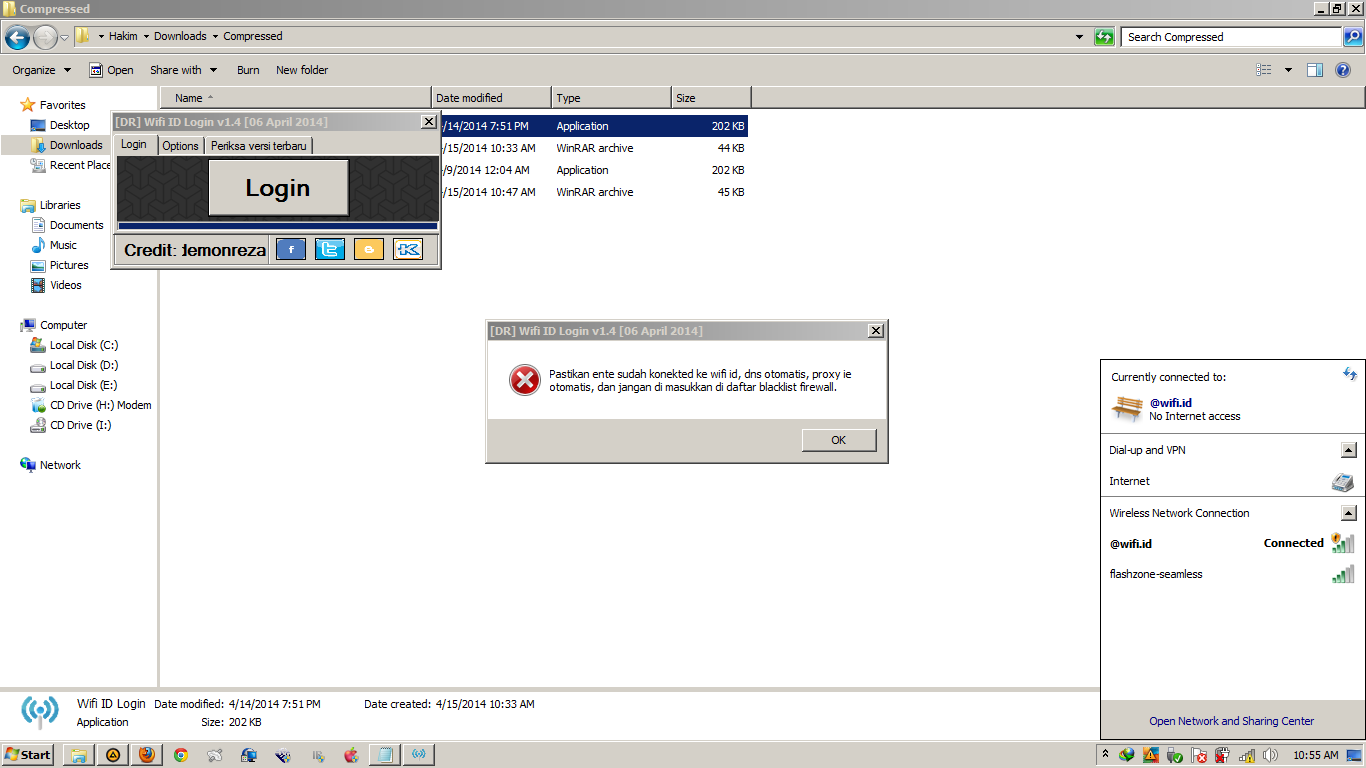This screenshot has width=1366, height=768.
Task: Click the search magnifier icon
Action: tap(1352, 37)
